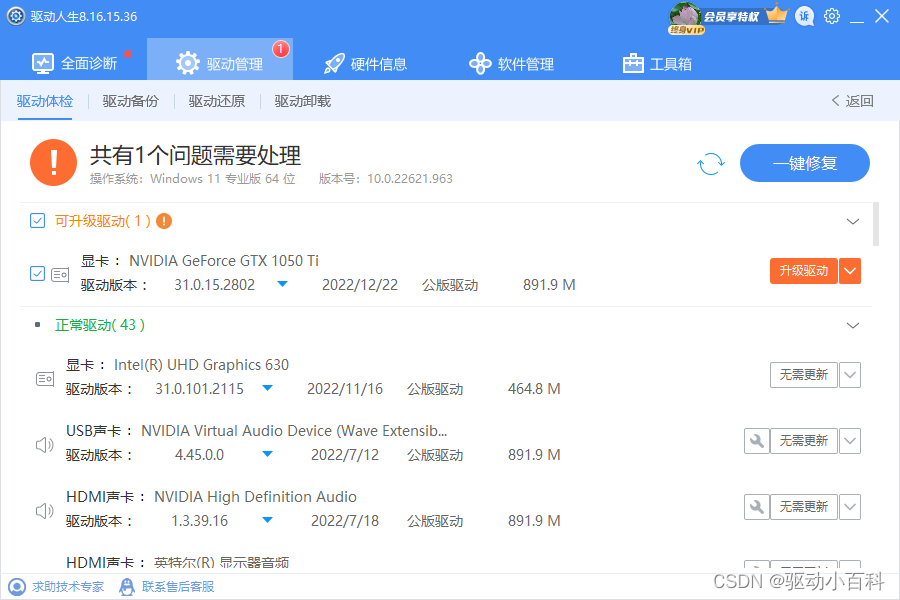Click 无需更新 for NVIDIA High Definition Audio
Screen dimensions: 900x600
[x=804, y=507]
